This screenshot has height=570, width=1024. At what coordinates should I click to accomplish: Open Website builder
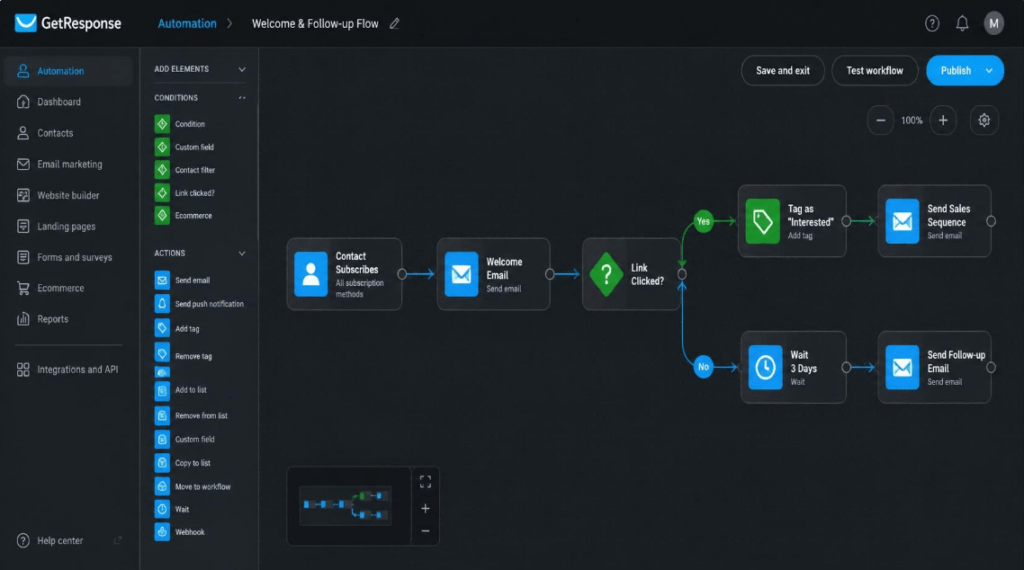click(x=68, y=195)
